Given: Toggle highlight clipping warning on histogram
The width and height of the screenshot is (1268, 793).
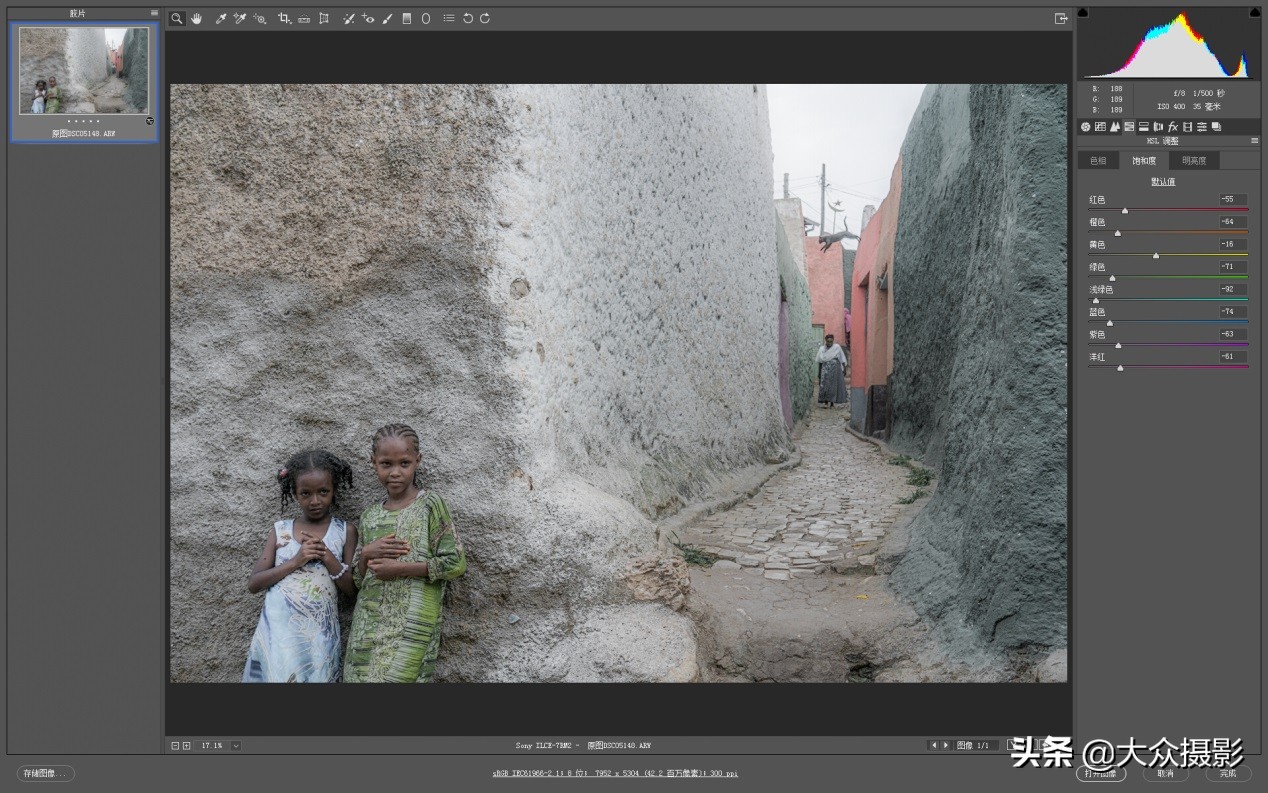Looking at the screenshot, I should click(1254, 12).
